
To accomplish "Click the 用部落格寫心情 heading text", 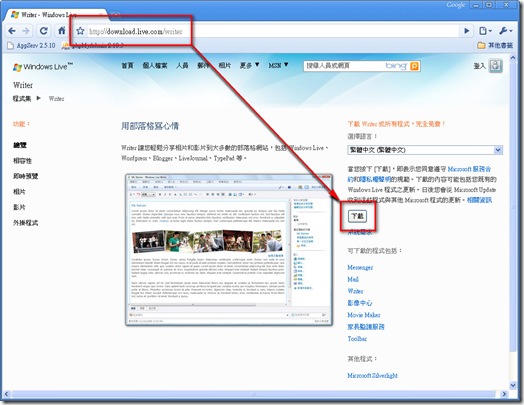I will (150, 126).
